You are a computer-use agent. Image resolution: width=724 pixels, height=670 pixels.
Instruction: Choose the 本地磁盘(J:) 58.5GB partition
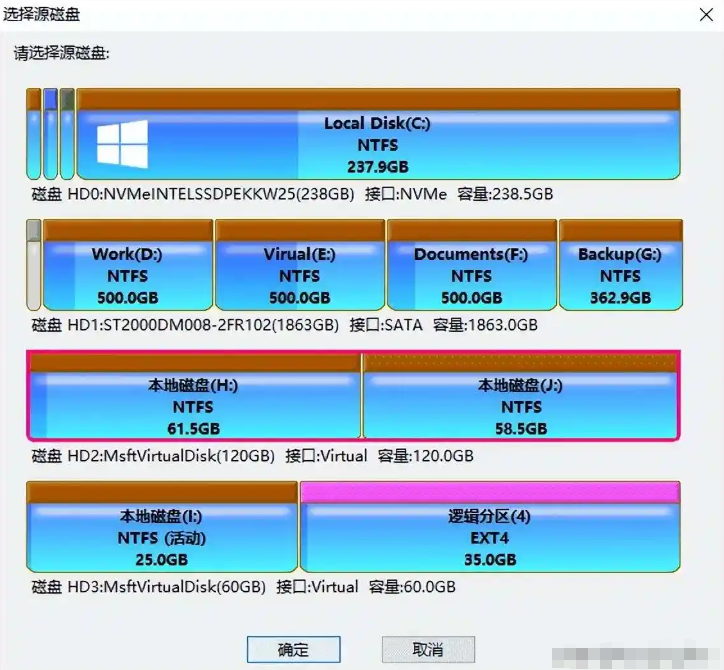521,395
